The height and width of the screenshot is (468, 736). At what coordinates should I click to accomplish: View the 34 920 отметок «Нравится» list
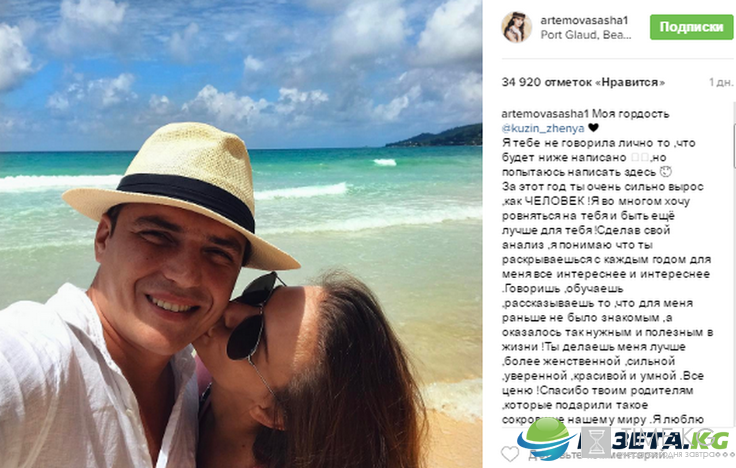click(x=583, y=82)
